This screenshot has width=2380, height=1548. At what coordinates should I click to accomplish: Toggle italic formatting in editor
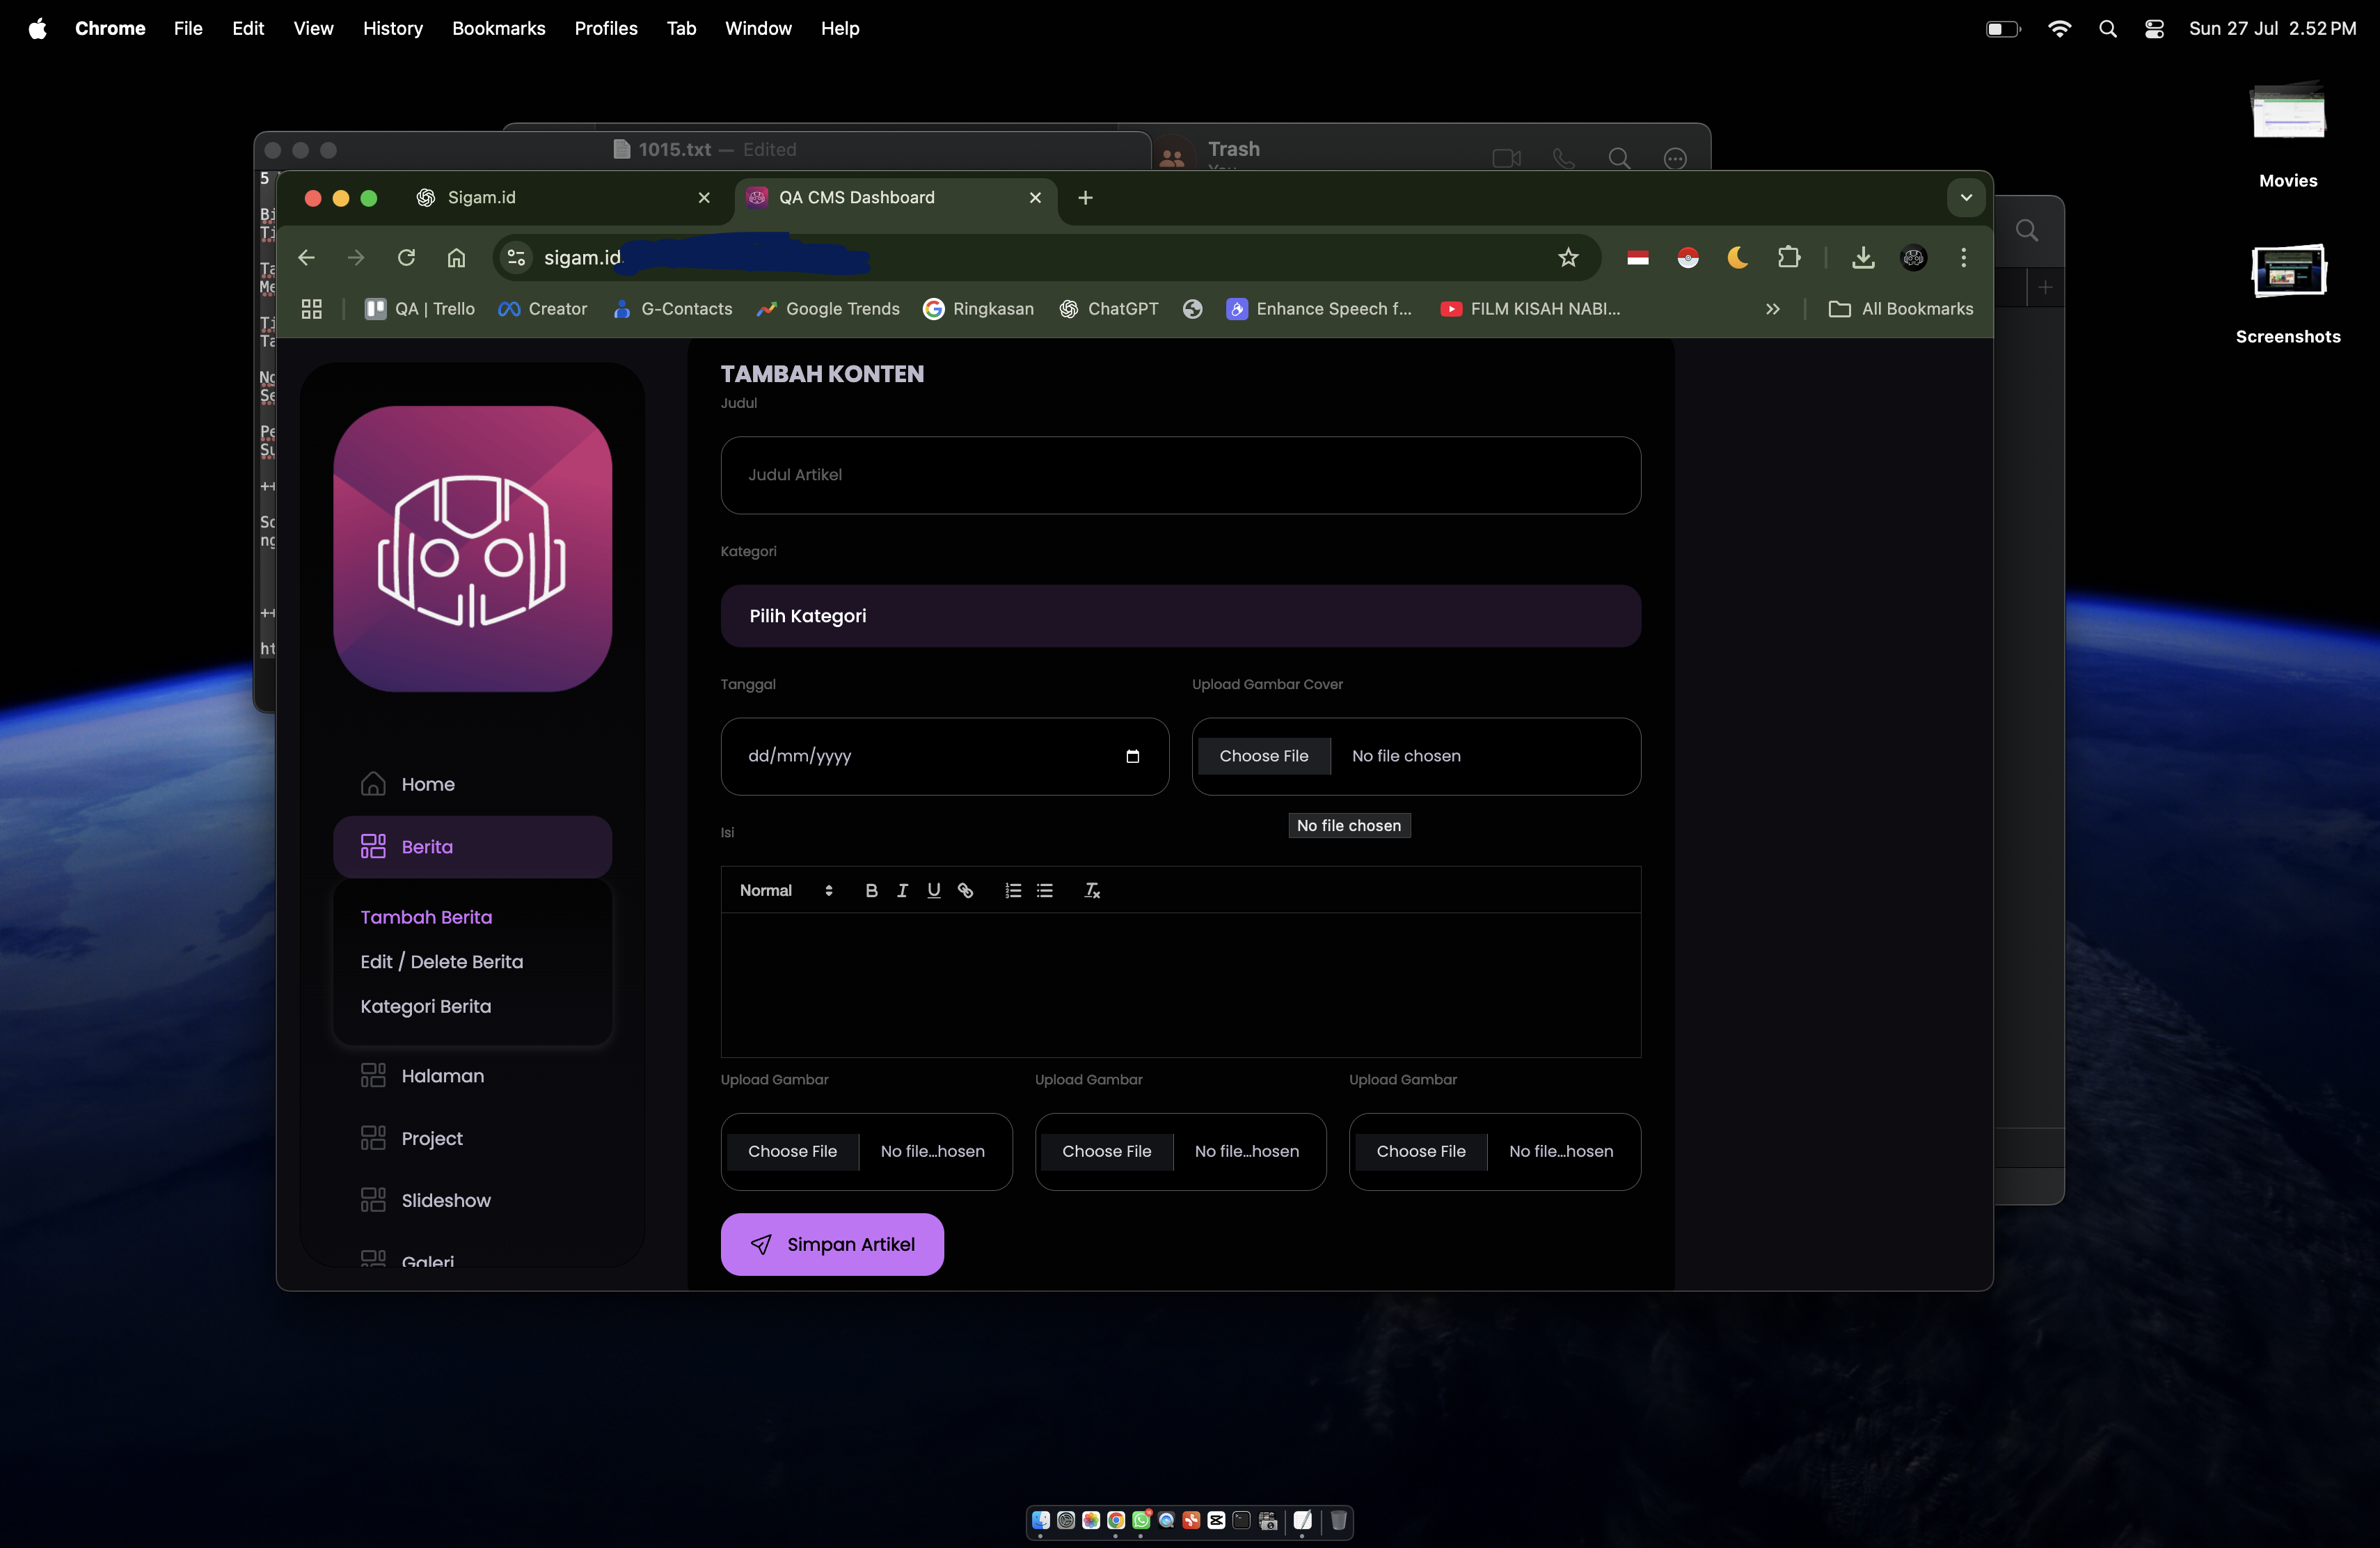902,890
